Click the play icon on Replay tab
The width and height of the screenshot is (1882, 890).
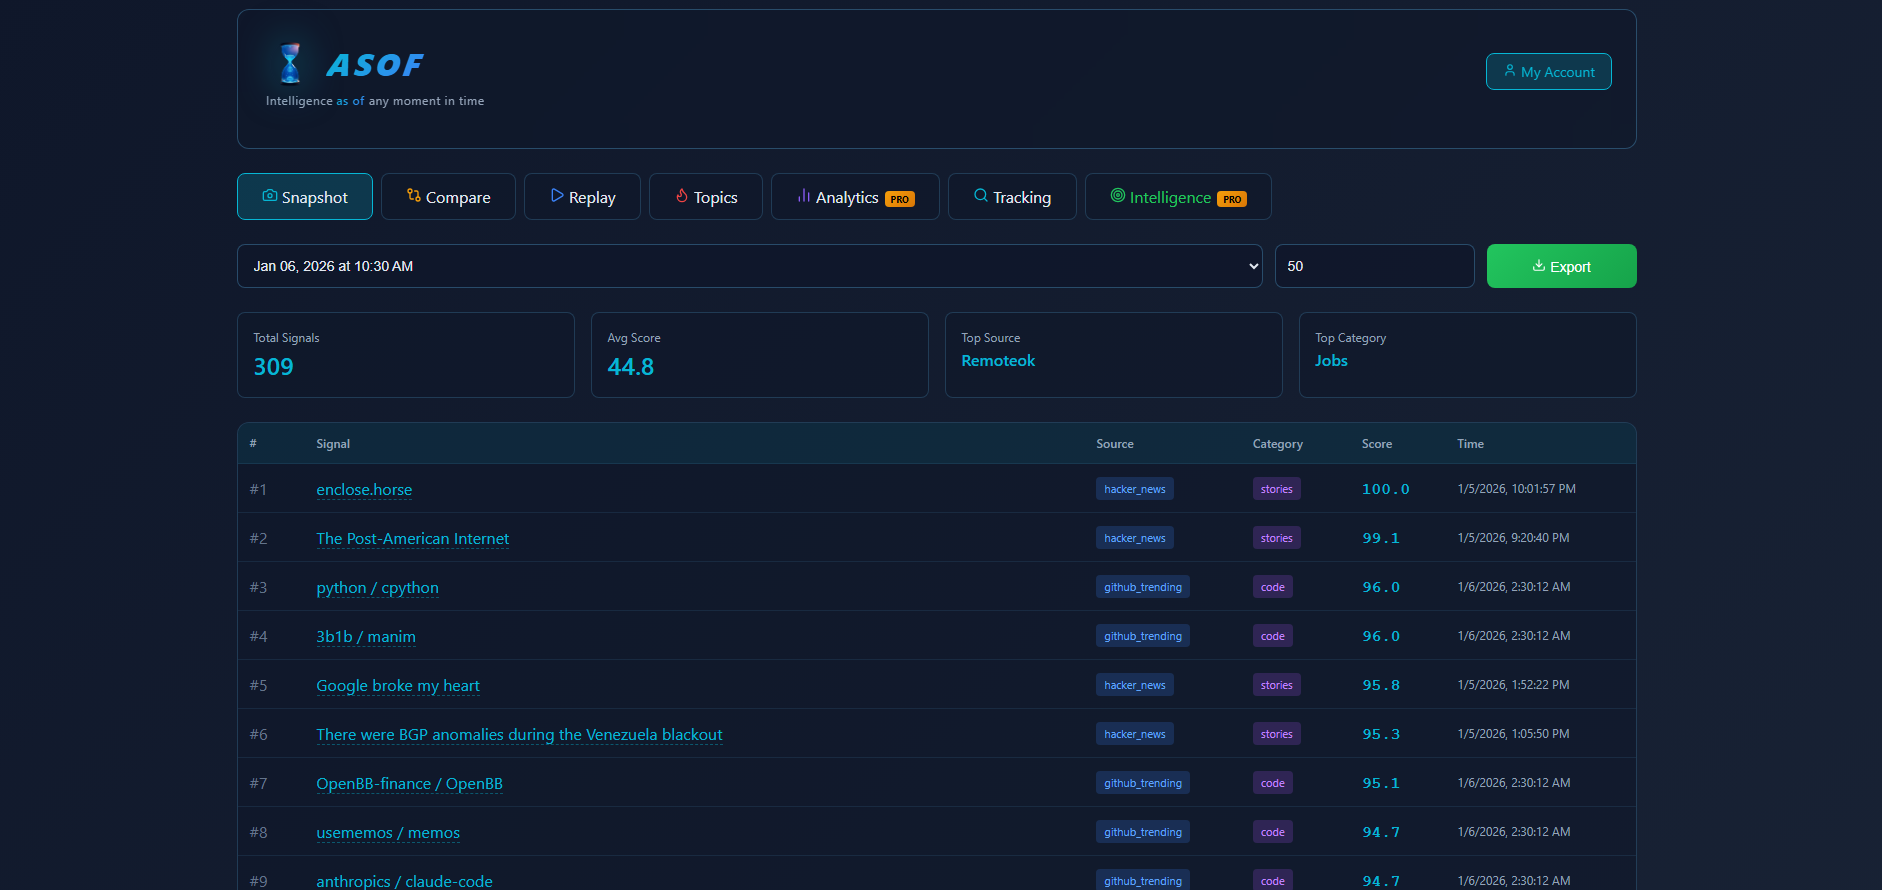pos(557,196)
